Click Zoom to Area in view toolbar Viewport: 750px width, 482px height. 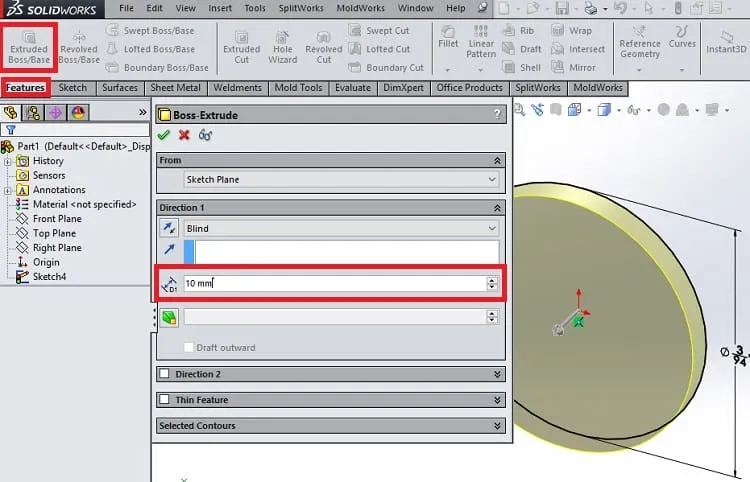pyautogui.click(x=519, y=110)
